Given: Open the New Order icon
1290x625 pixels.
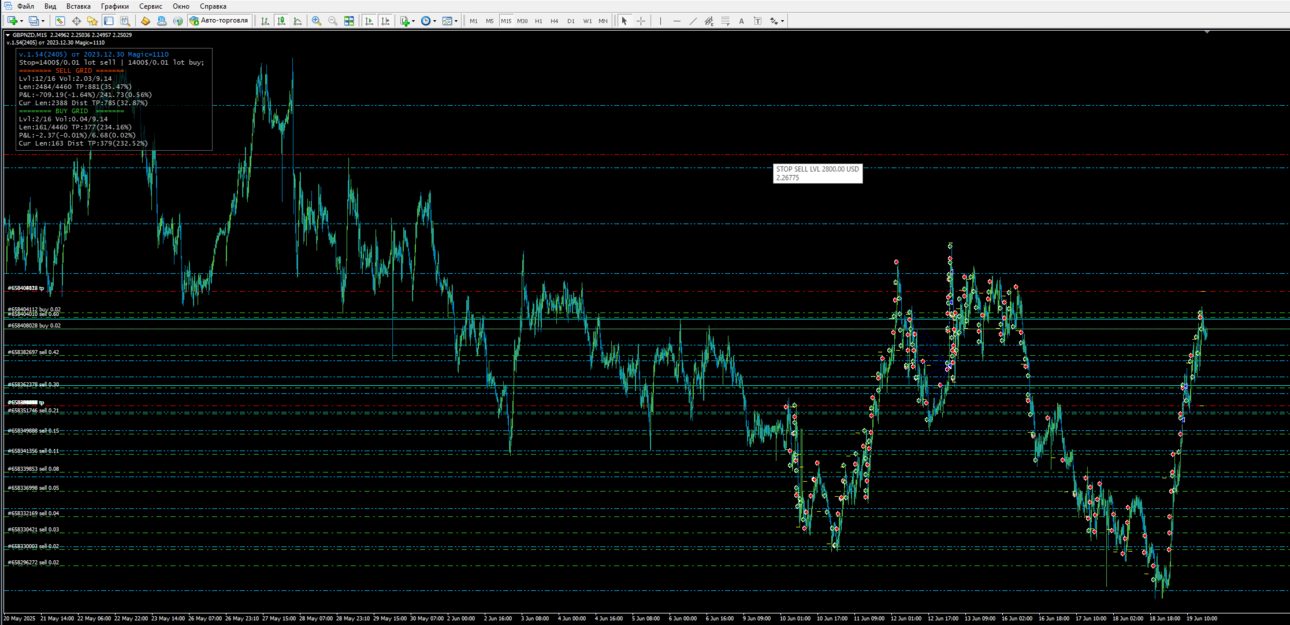Looking at the screenshot, I should click(145, 20).
